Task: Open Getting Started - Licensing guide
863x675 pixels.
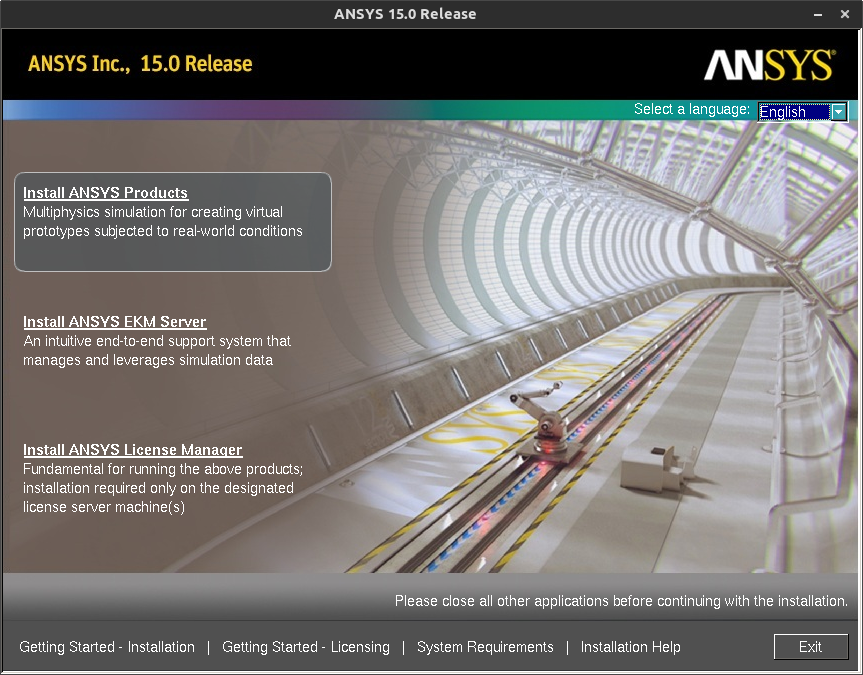Action: pos(305,647)
